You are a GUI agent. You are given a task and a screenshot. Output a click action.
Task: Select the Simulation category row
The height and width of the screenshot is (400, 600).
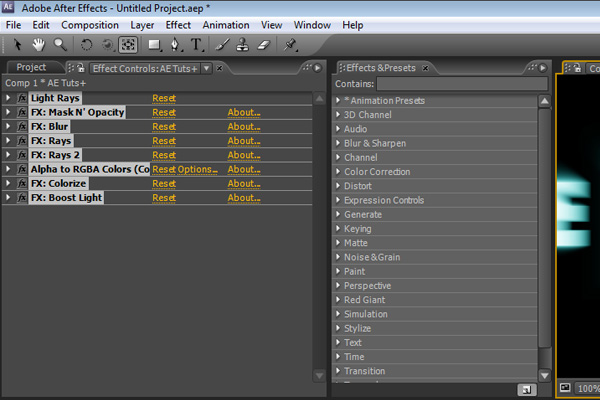435,314
